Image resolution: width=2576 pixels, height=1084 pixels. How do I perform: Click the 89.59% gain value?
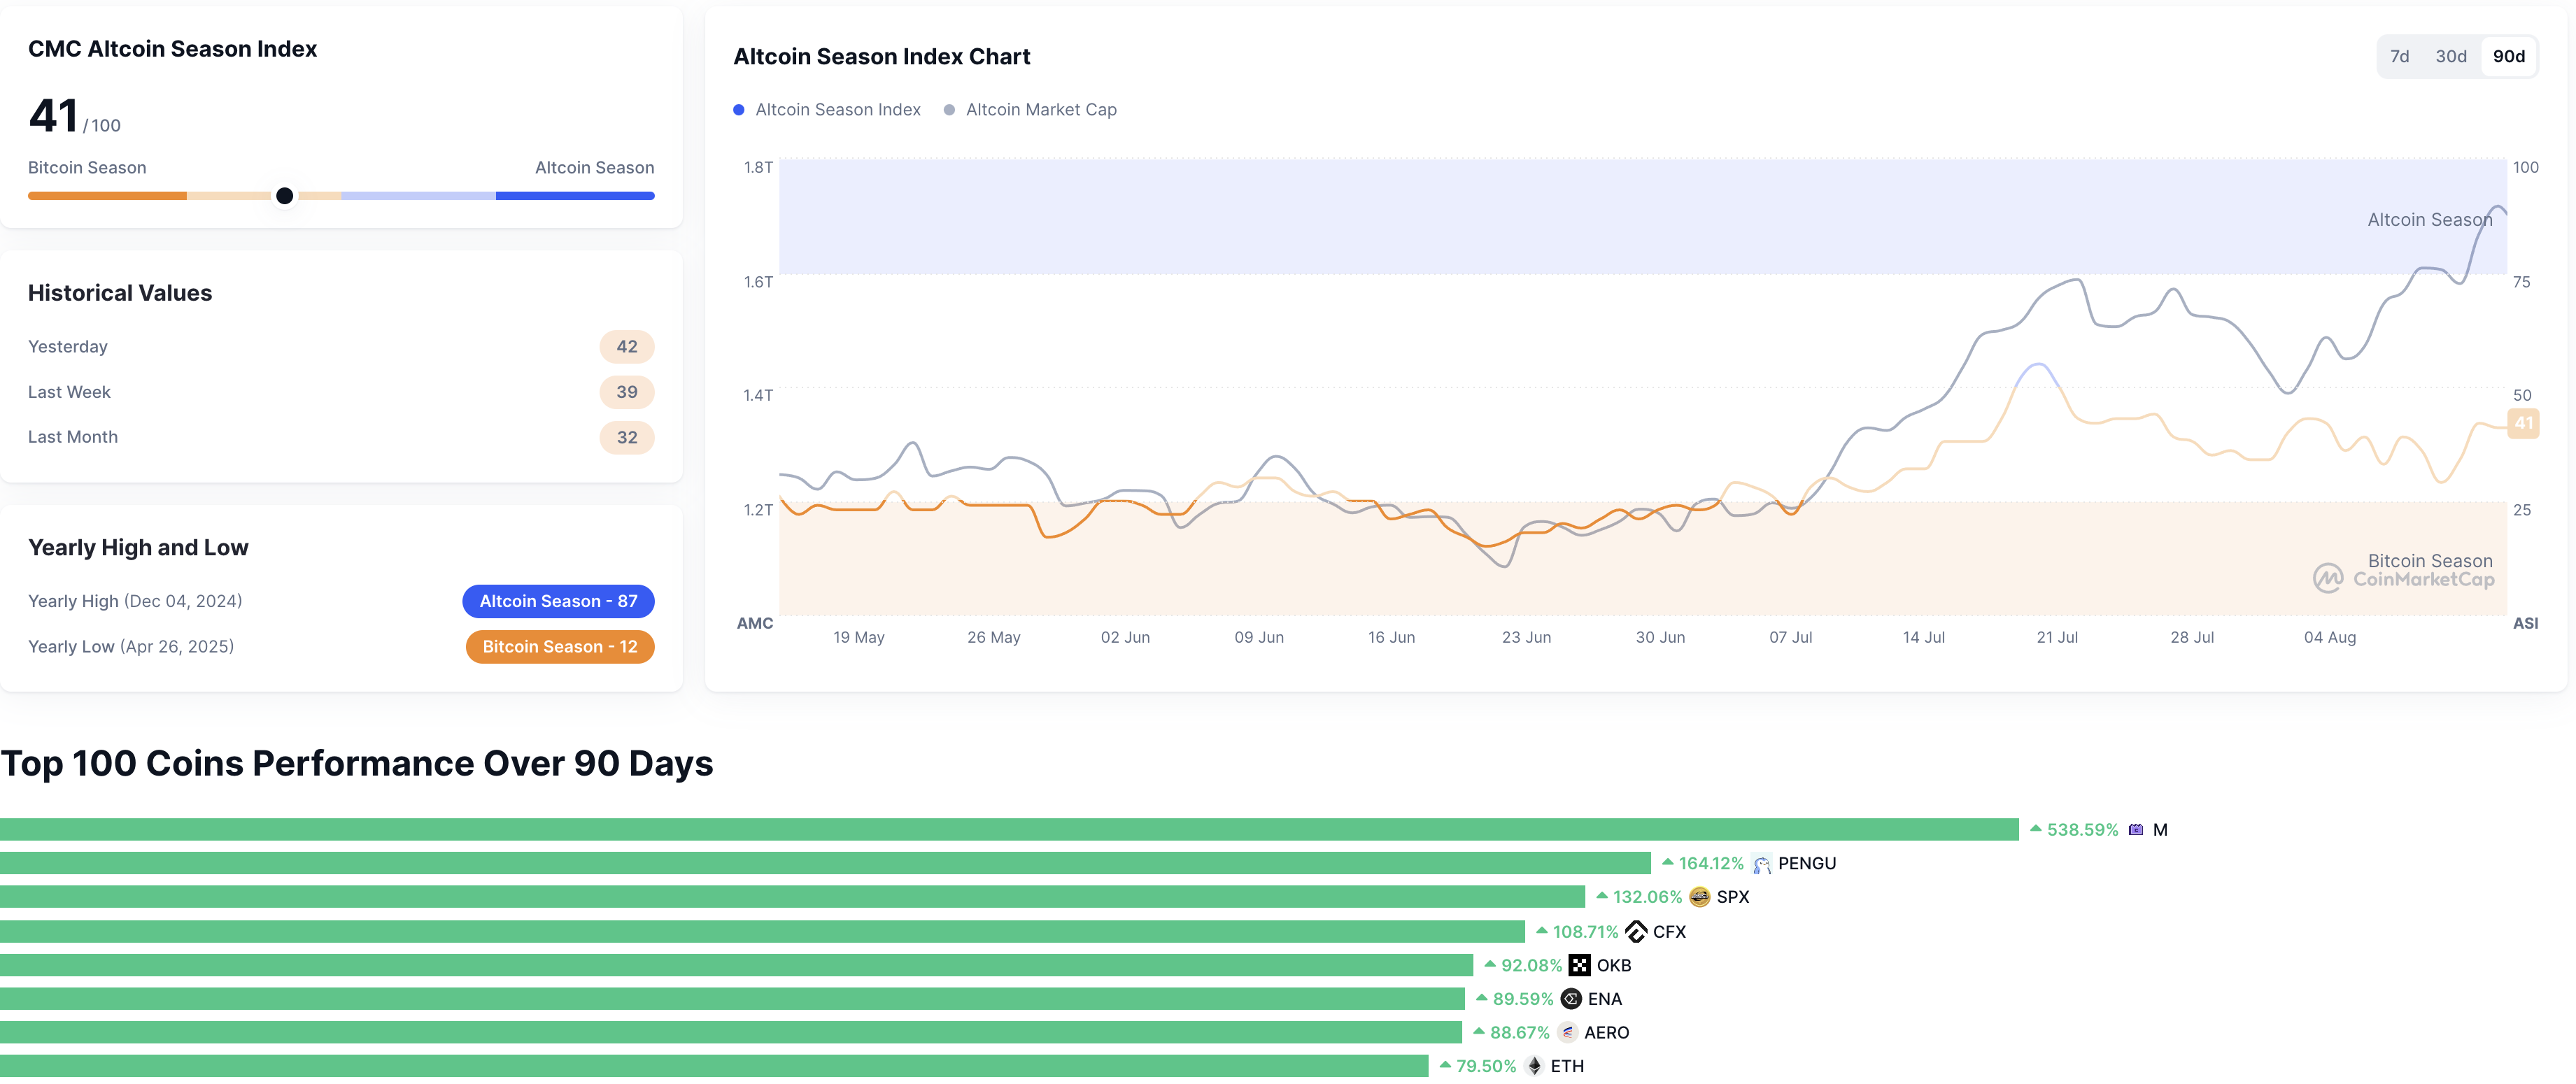click(1523, 999)
